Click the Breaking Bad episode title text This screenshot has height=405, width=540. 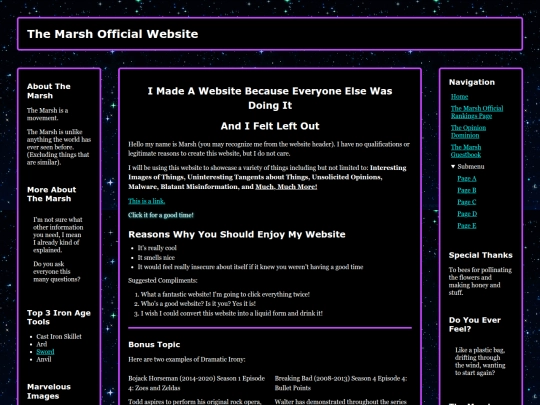point(341,383)
